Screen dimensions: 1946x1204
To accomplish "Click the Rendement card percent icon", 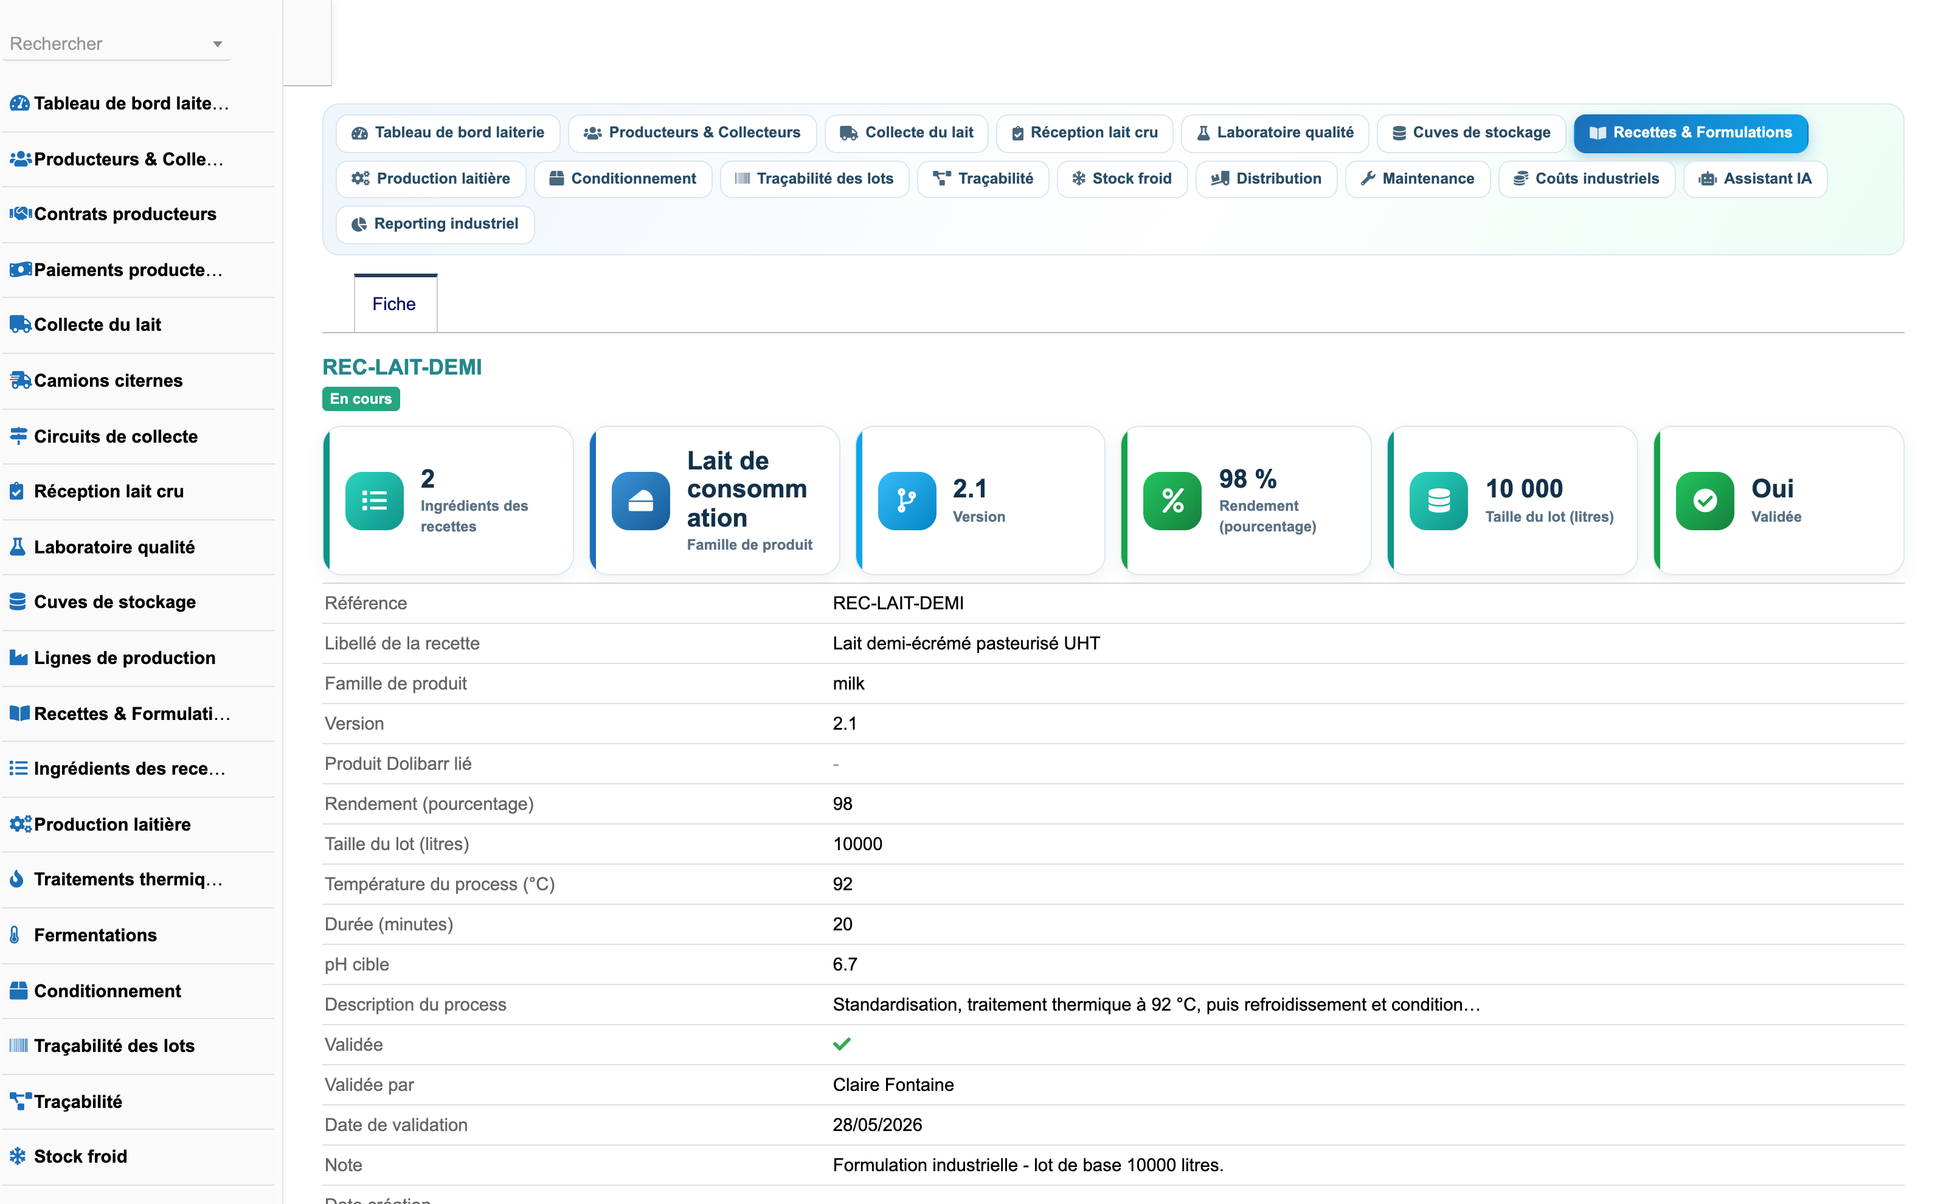I will (x=1173, y=501).
